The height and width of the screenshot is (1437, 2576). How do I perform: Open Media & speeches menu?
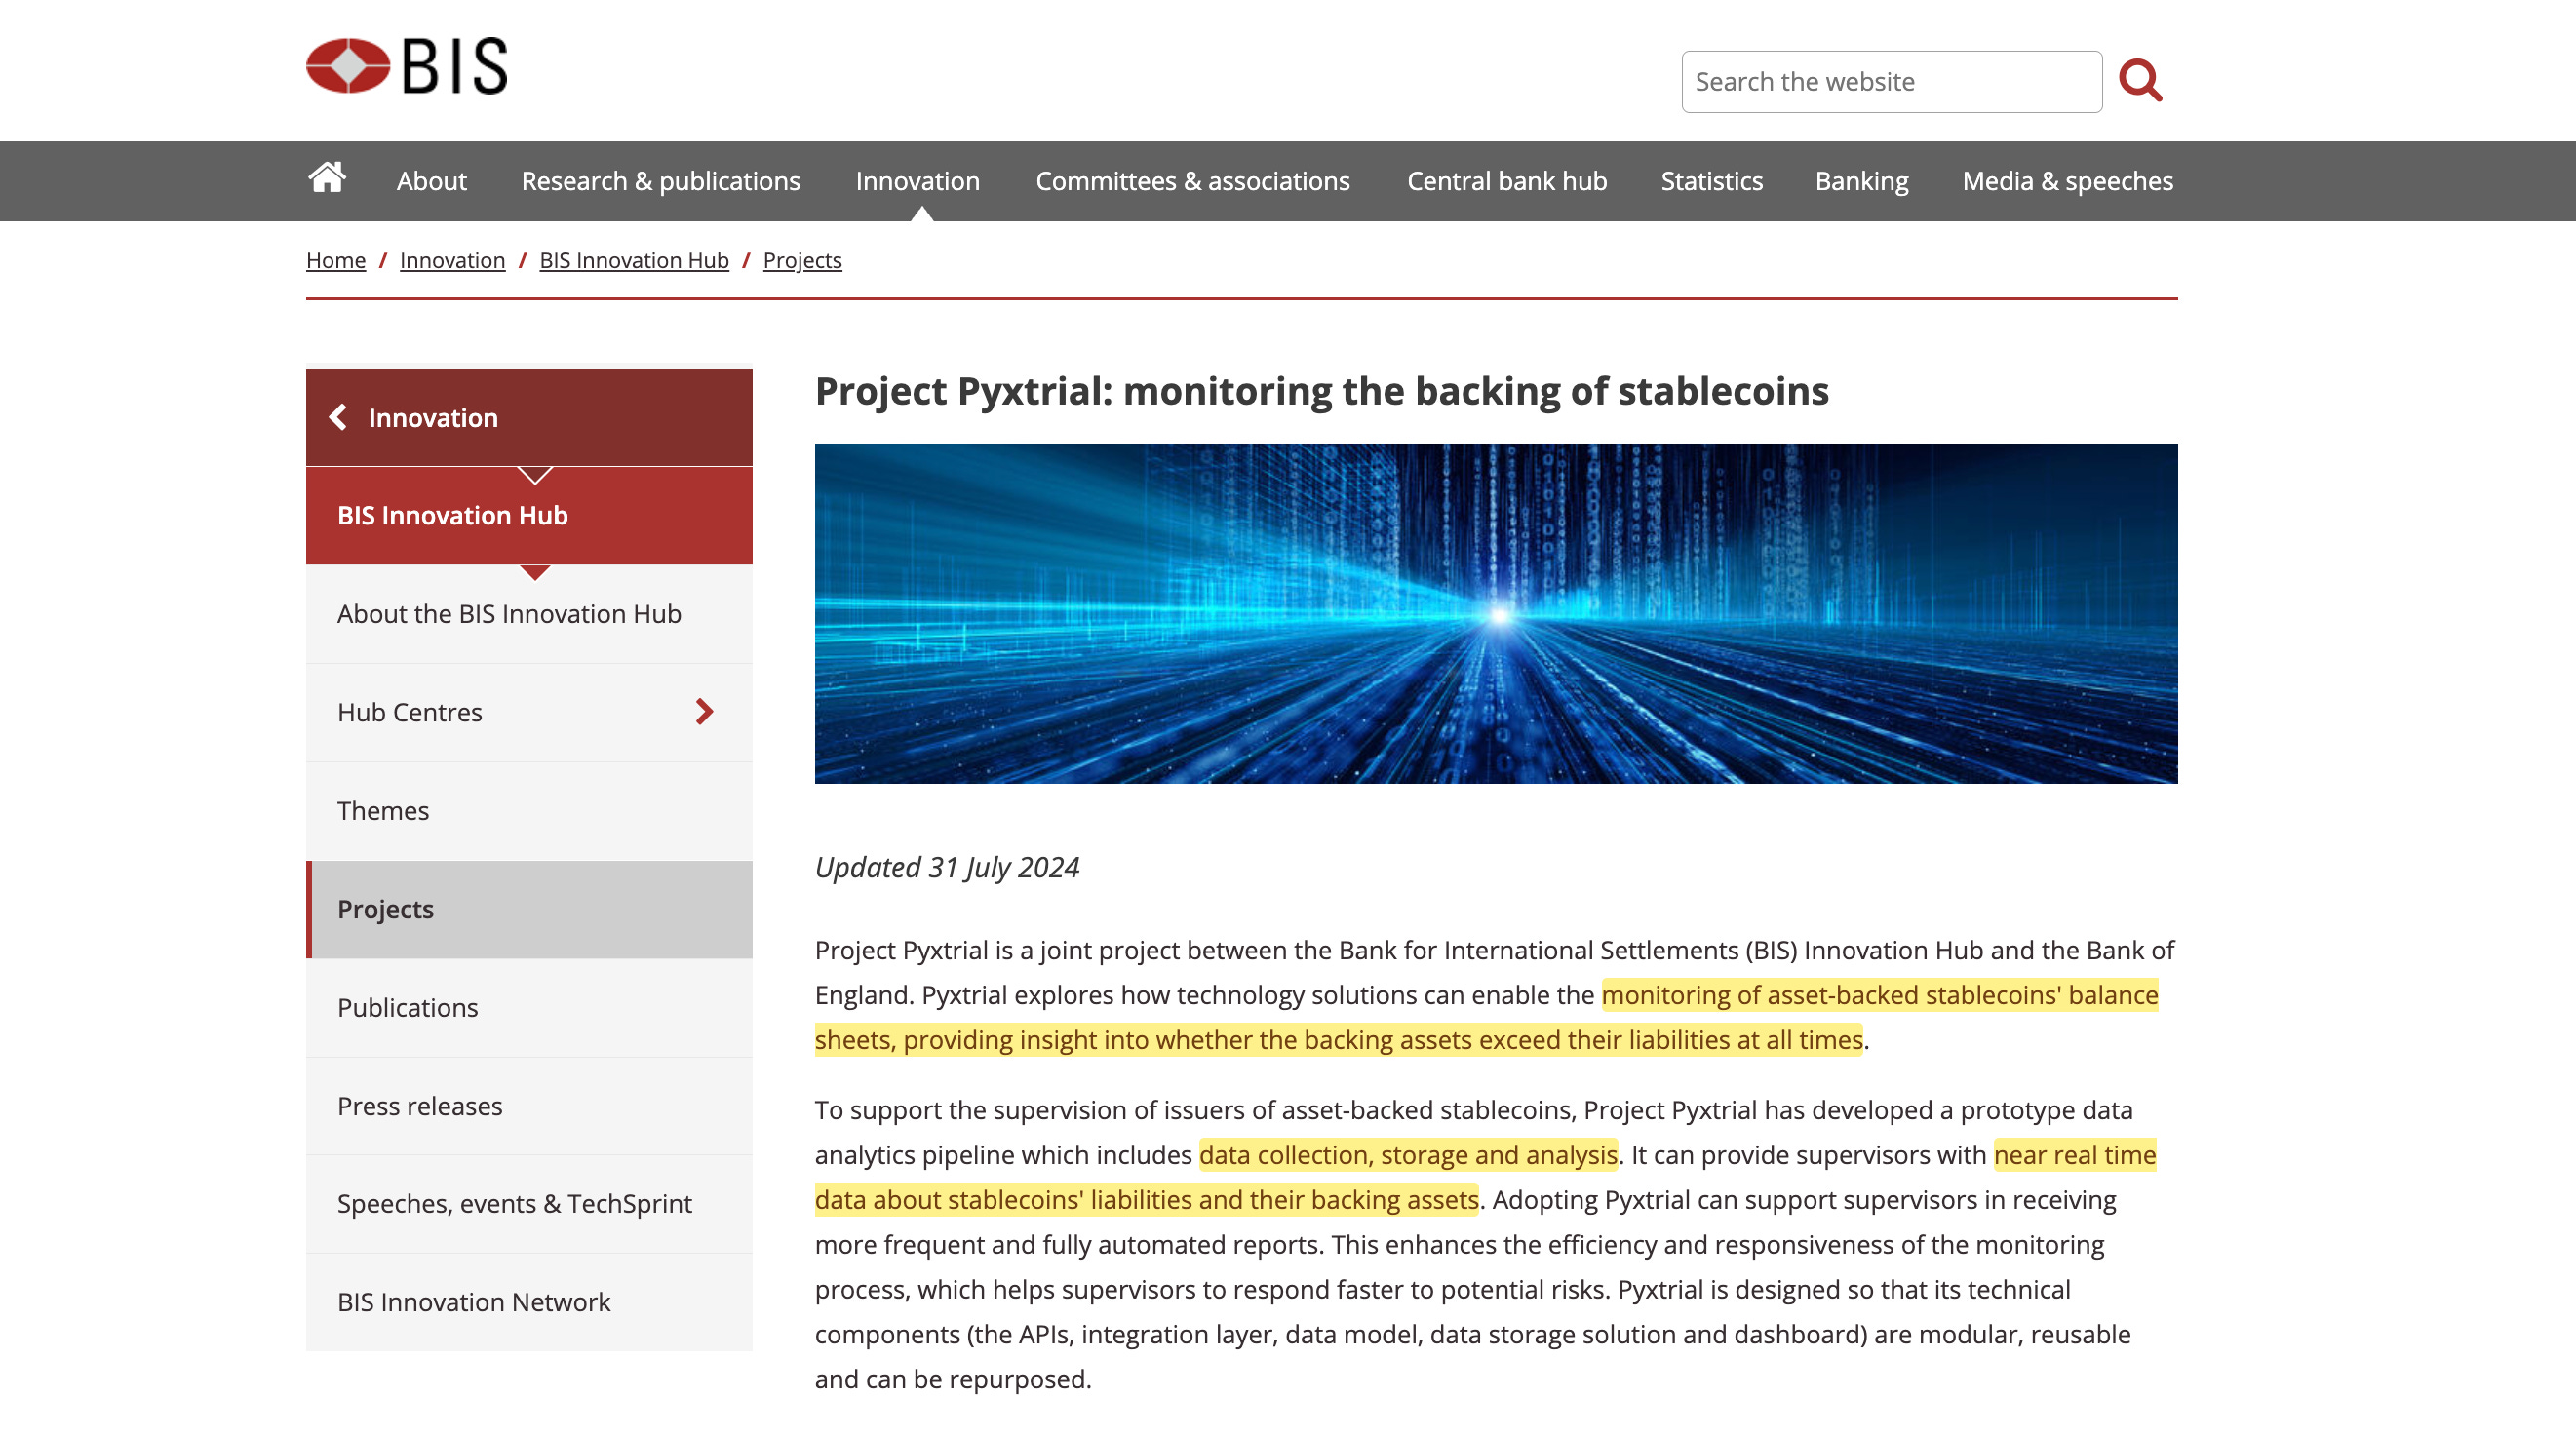(2067, 181)
